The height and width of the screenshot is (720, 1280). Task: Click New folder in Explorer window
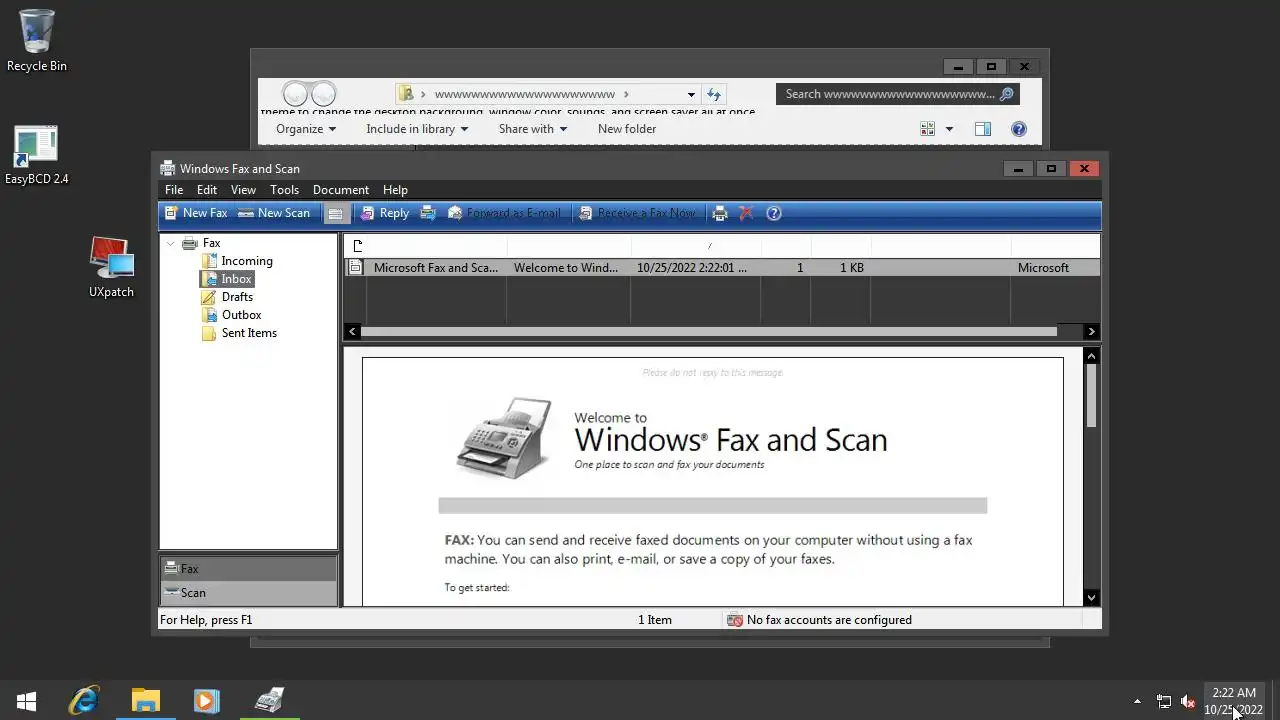627,129
